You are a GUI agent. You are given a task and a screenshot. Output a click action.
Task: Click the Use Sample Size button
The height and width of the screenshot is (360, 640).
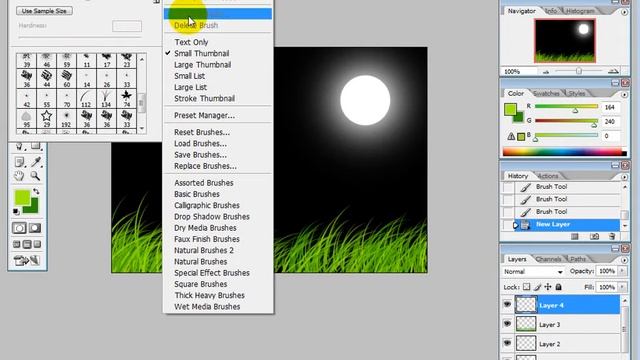44,11
